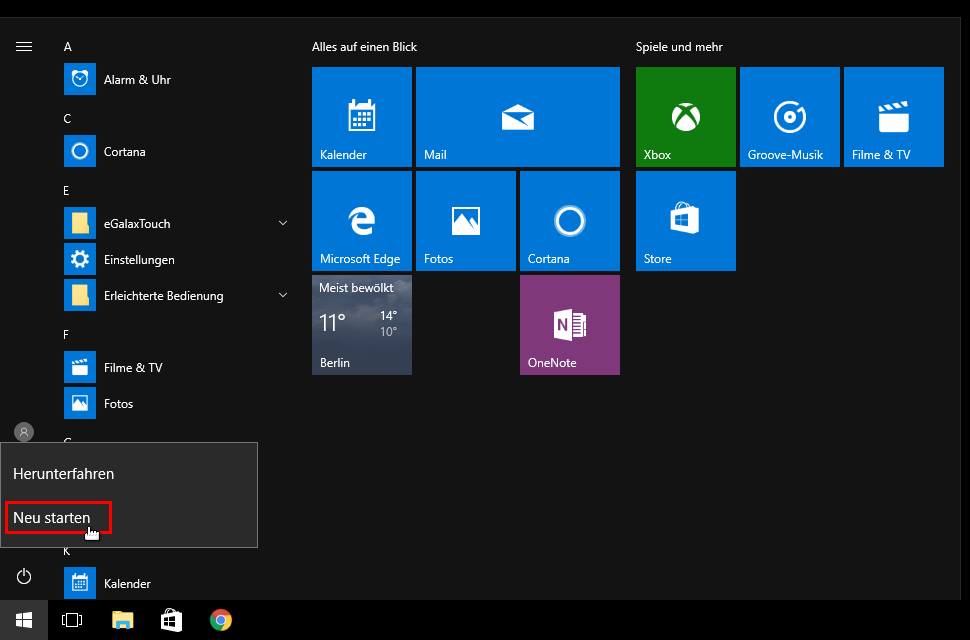The width and height of the screenshot is (970, 640).
Task: Click the Windows Start button
Action: point(24,620)
